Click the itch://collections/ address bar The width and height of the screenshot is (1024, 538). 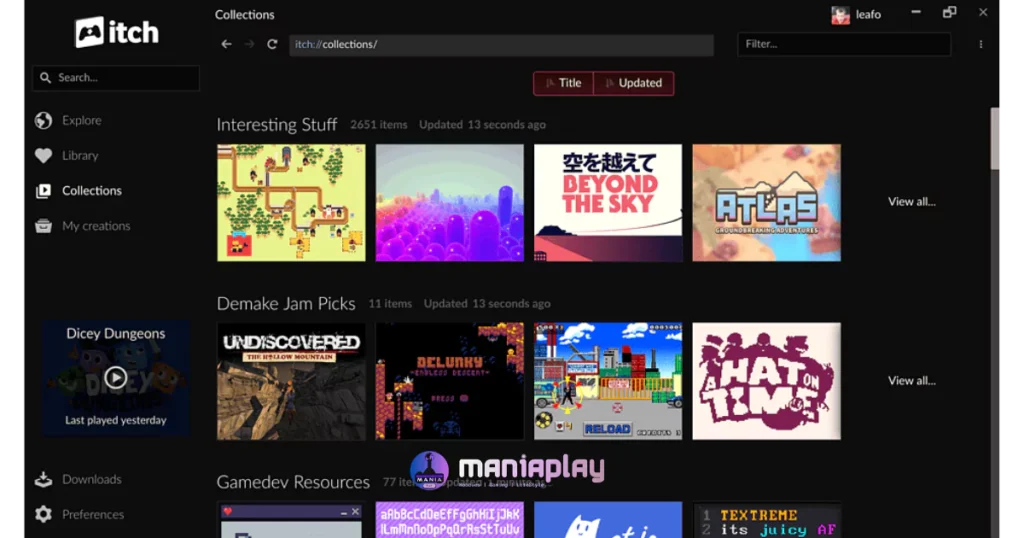(x=501, y=44)
